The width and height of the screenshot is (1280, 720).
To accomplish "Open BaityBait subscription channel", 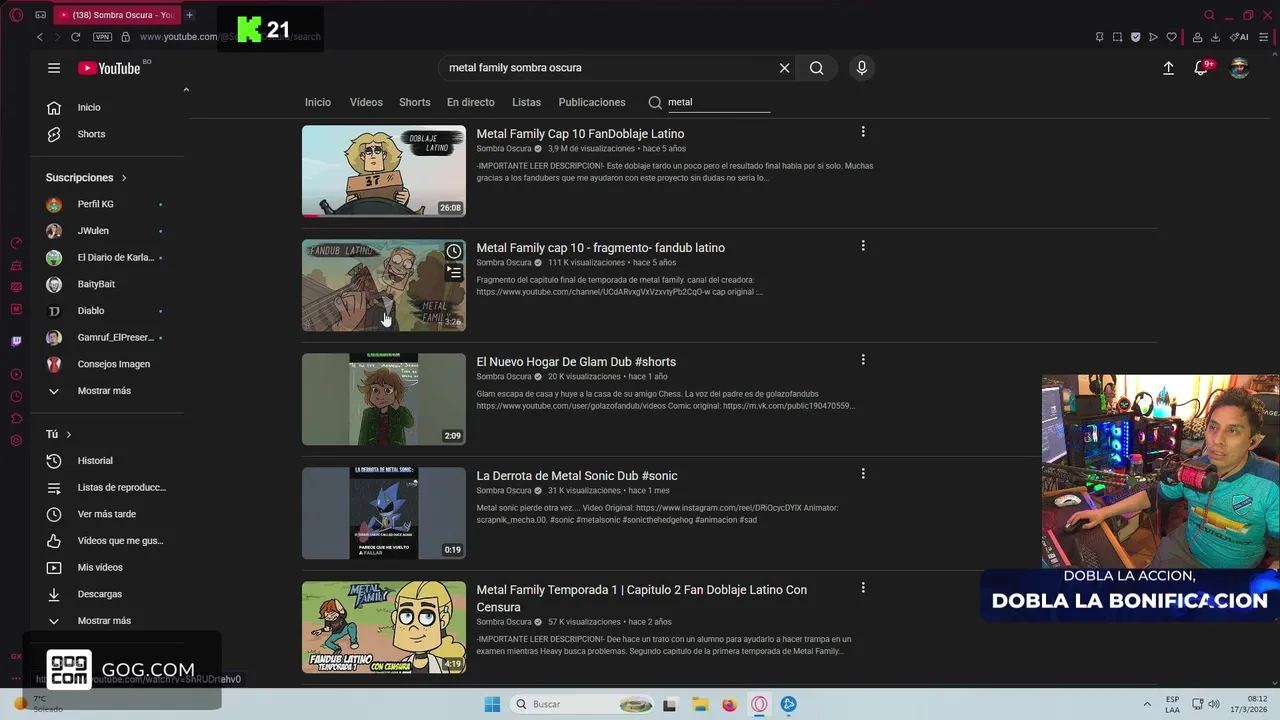I will 96,284.
